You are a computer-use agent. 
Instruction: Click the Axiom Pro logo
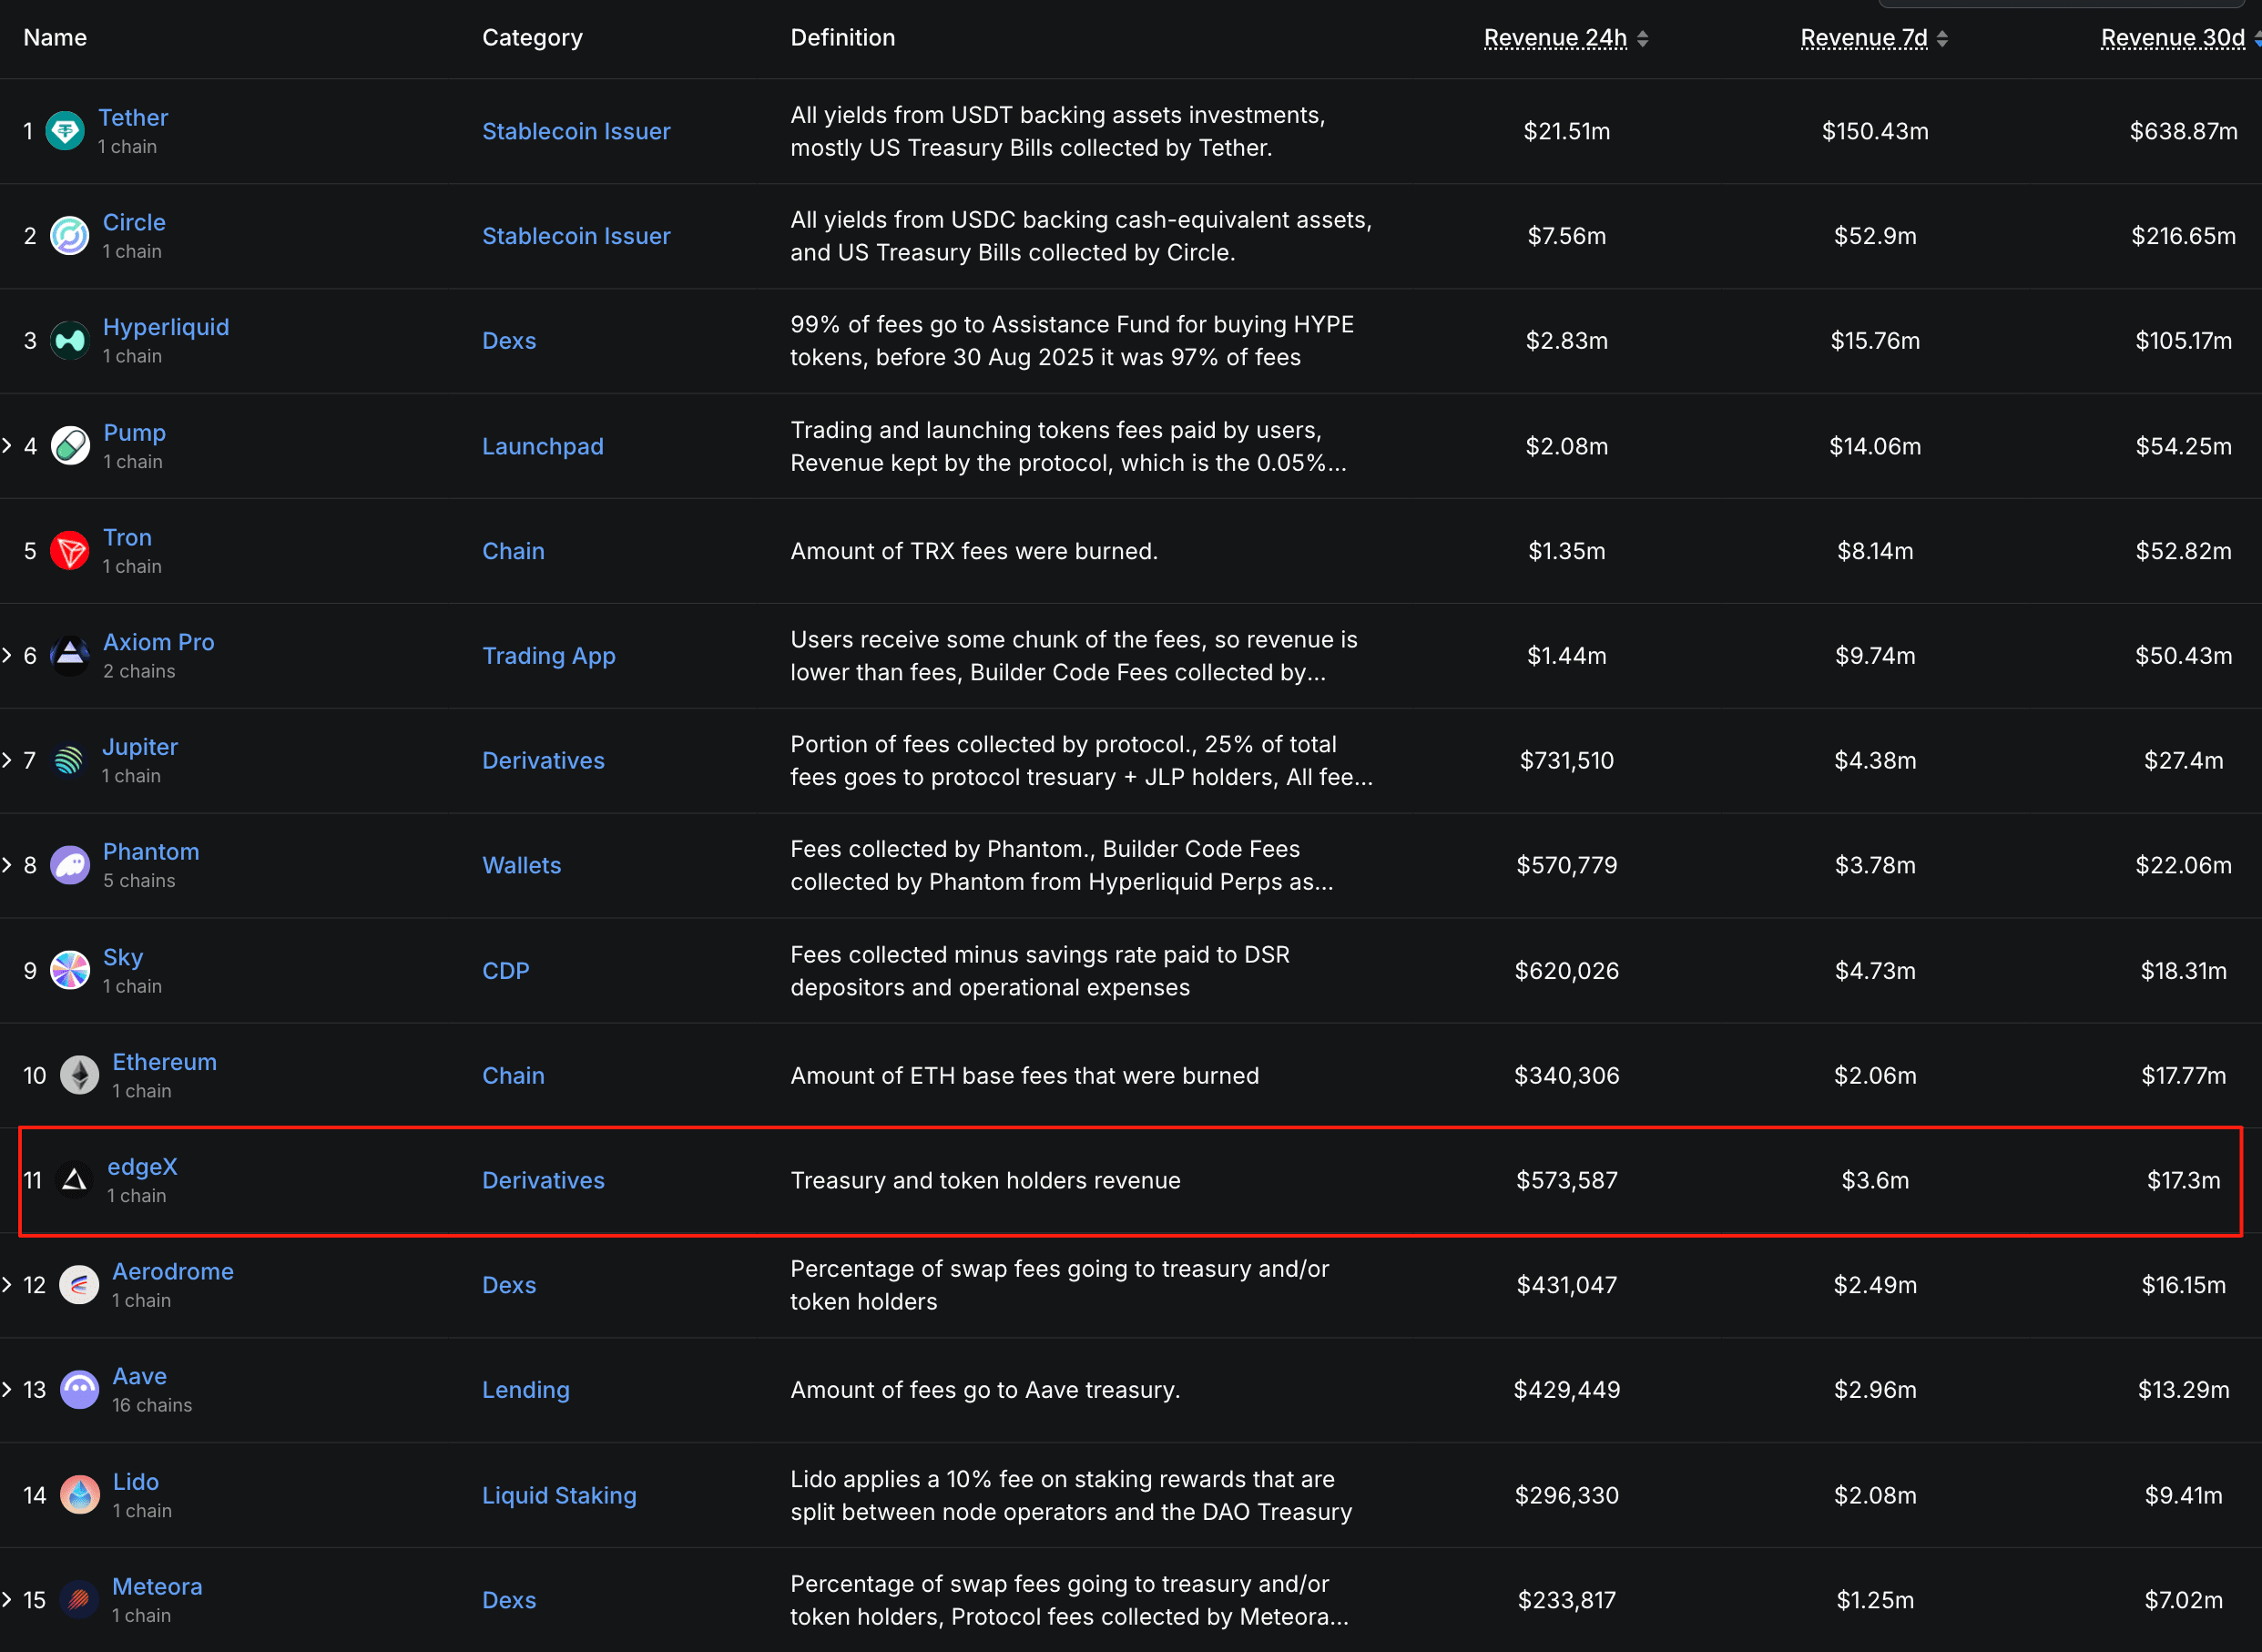69,655
